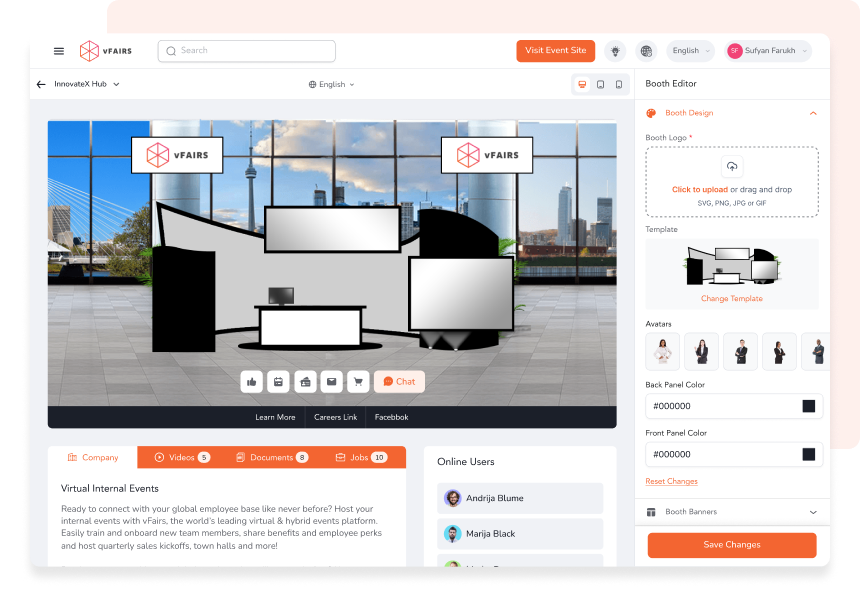This screenshot has width=860, height=600.
Task: Open the Front Panel Color swatch
Action: [808, 455]
